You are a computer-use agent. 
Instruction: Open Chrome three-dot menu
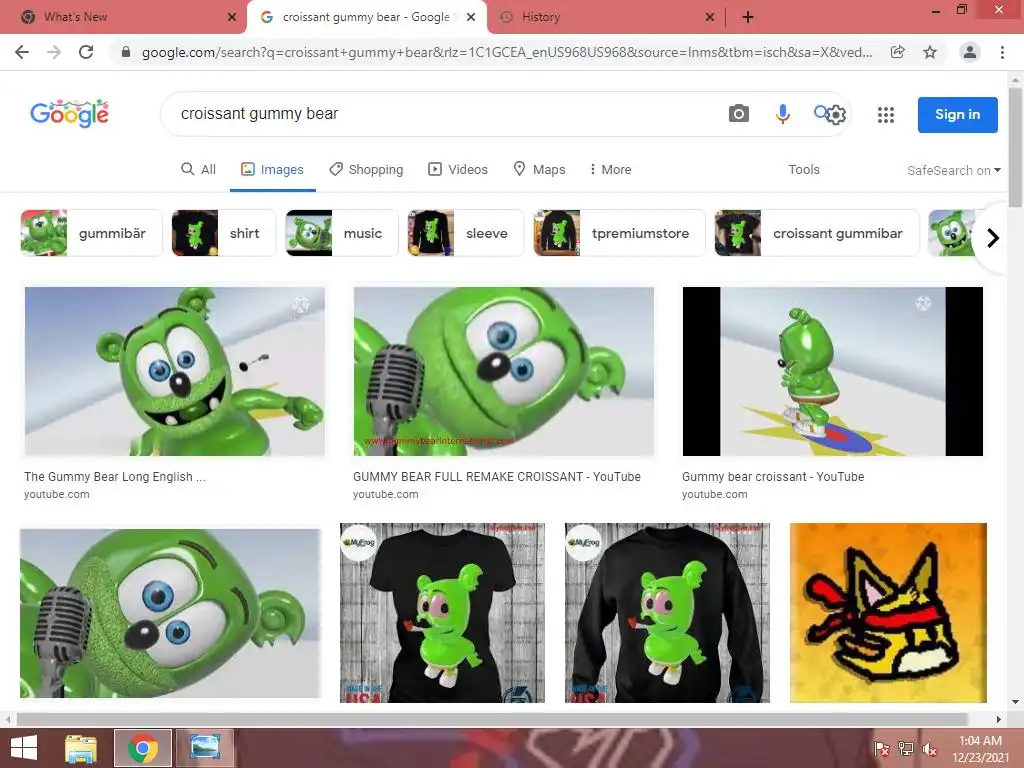pyautogui.click(x=1002, y=52)
